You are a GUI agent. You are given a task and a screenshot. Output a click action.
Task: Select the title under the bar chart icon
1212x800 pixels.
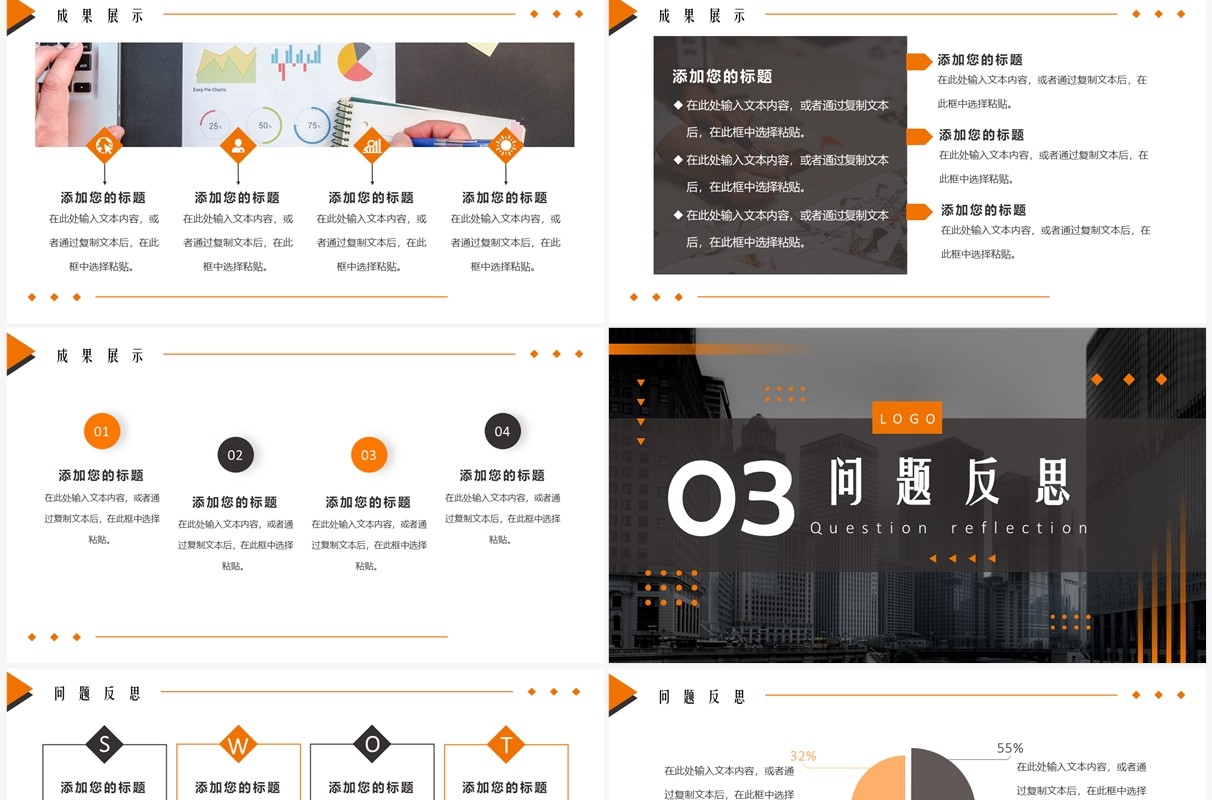[371, 198]
